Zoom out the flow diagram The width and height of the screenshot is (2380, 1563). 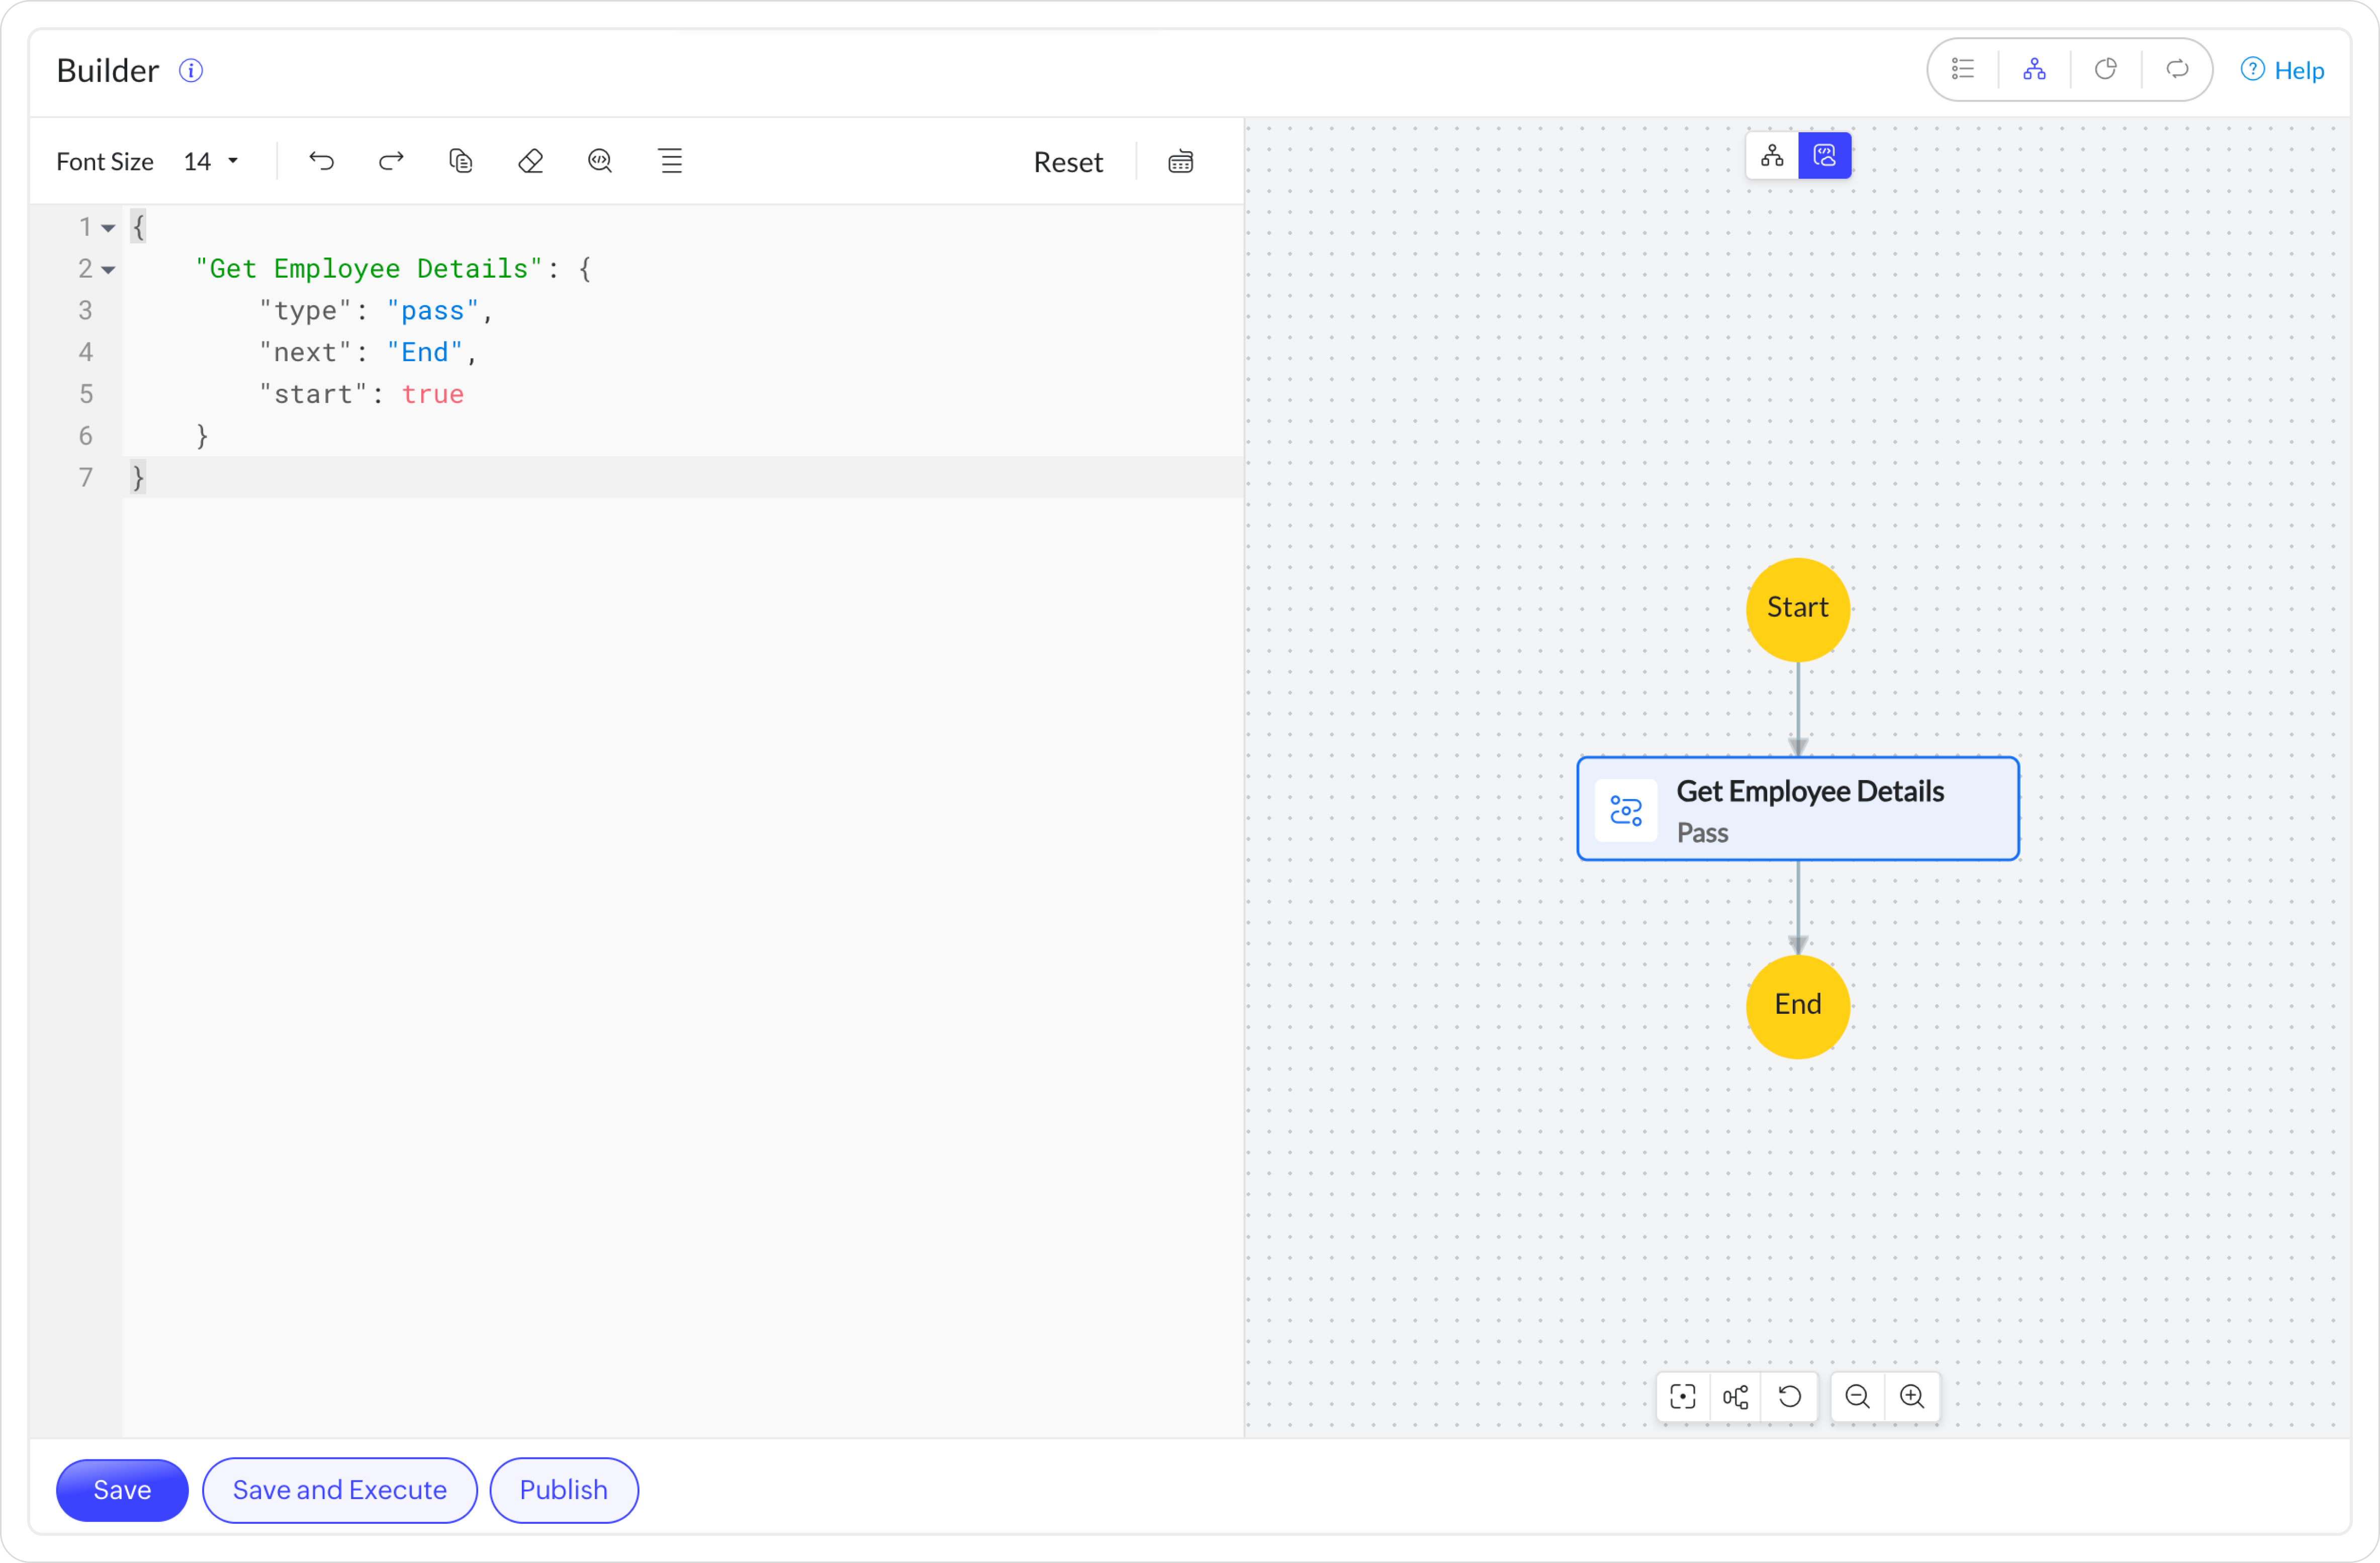tap(1857, 1396)
